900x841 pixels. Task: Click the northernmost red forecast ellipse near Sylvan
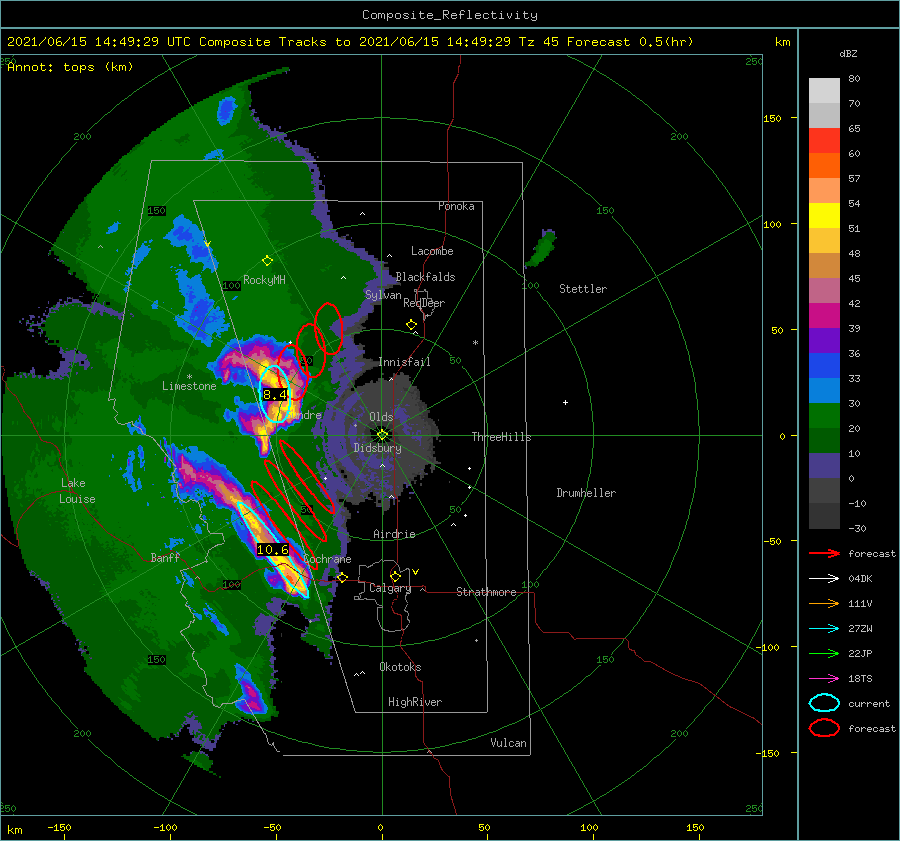[329, 328]
